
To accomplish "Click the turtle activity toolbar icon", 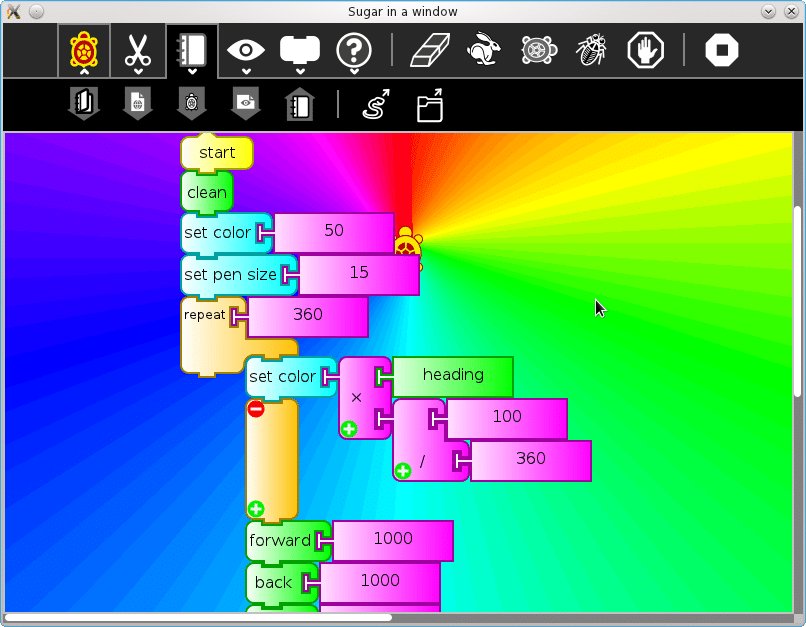I will 84,50.
